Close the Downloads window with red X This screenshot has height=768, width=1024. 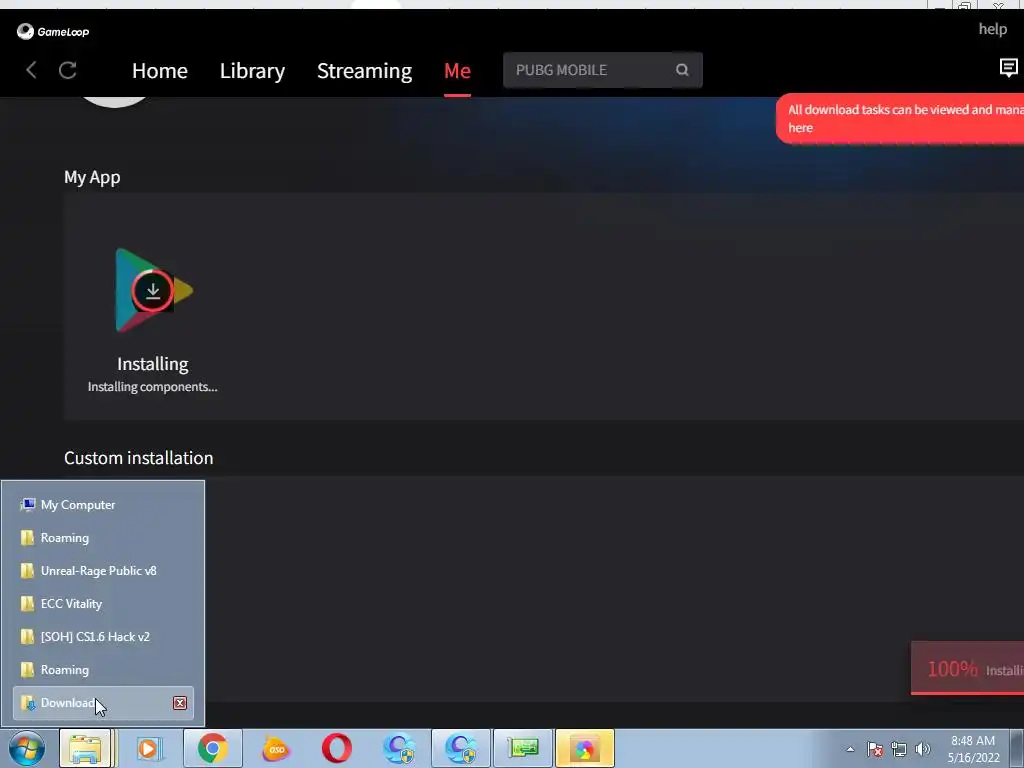coord(180,703)
